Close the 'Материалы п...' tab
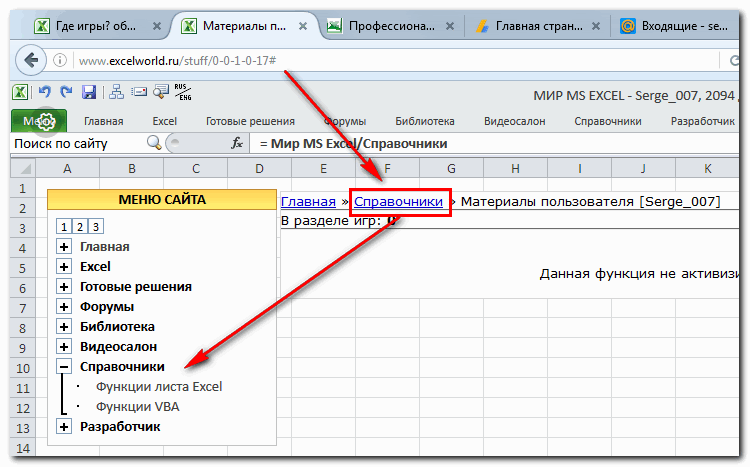Image resolution: width=750 pixels, height=467 pixels. pos(303,26)
